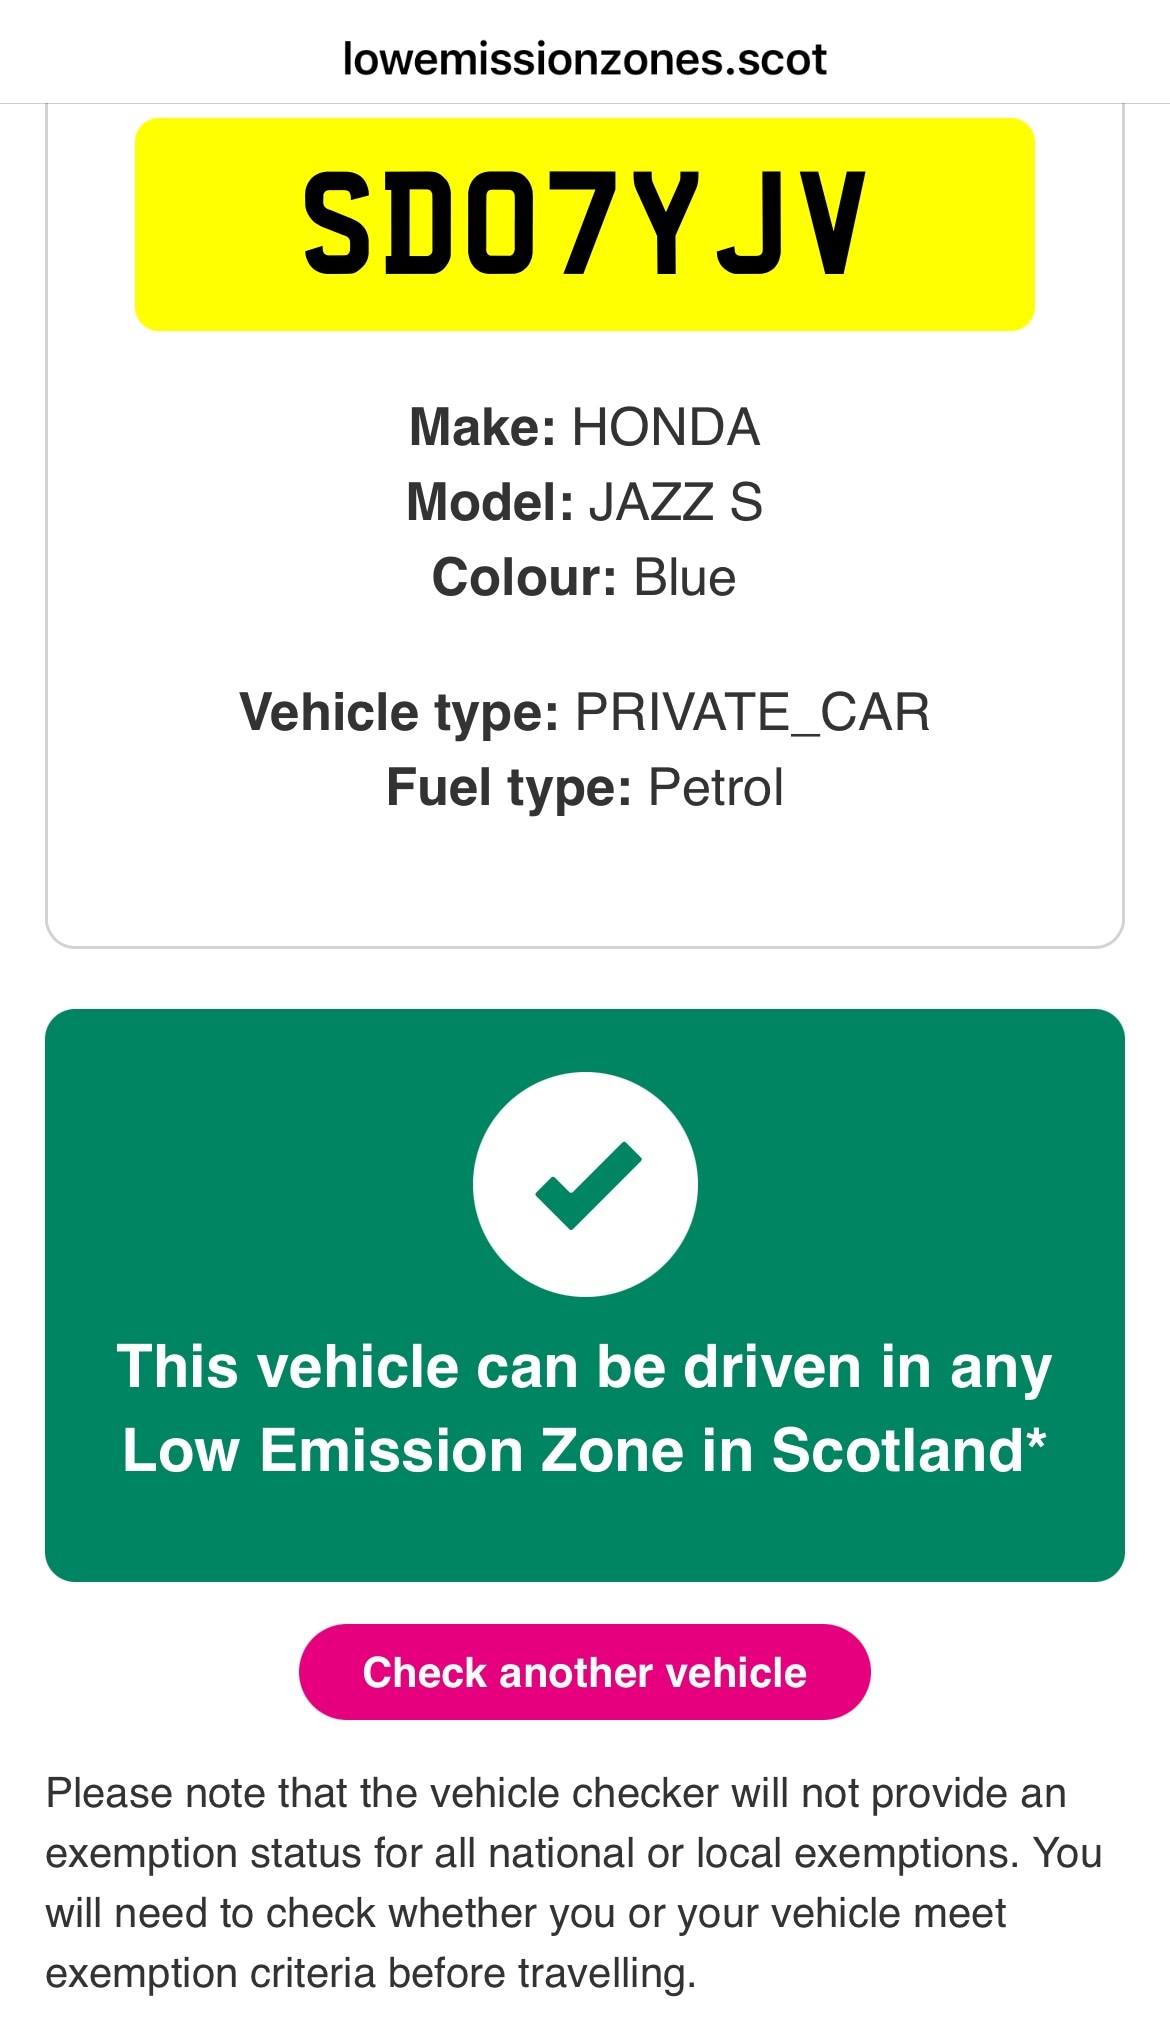Click the Petrol fuel value

[x=716, y=788]
